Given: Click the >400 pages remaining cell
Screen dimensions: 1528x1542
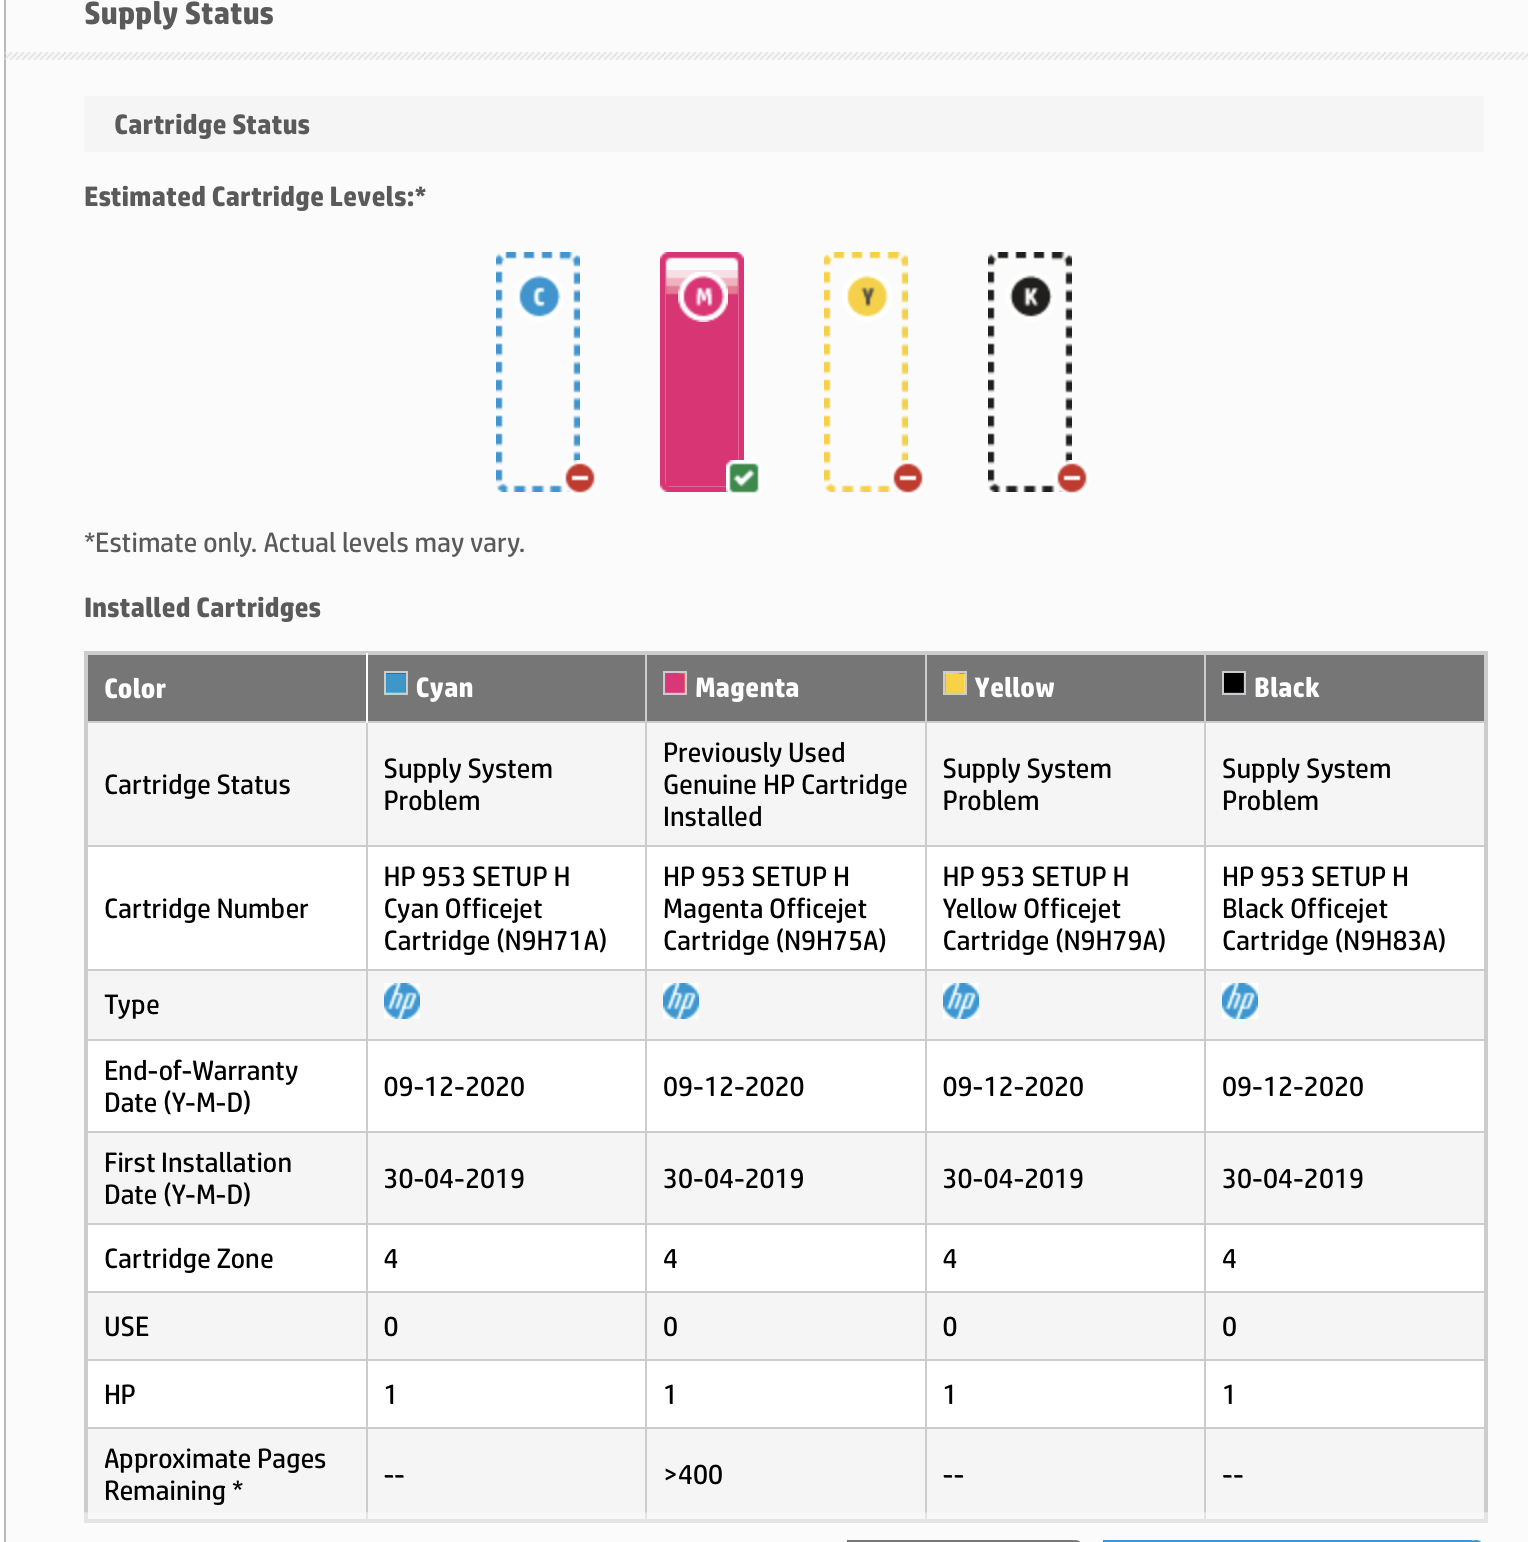Looking at the screenshot, I should 692,1473.
